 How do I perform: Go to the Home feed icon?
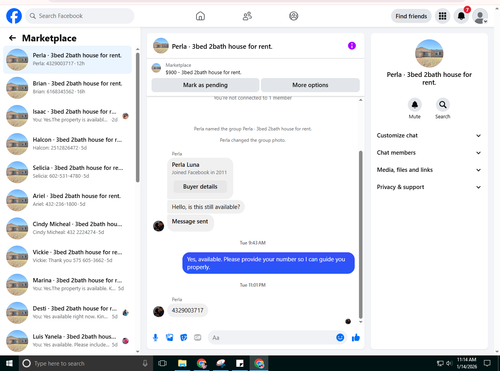coord(200,16)
